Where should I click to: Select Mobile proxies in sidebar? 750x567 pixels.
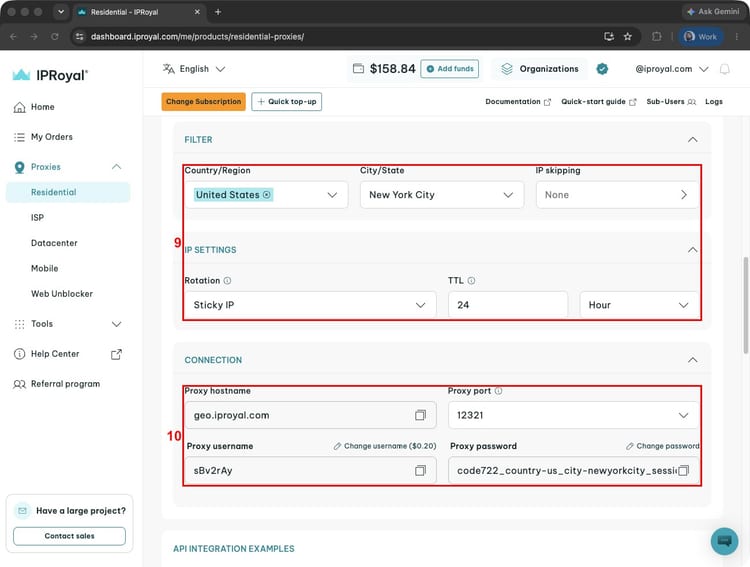44,268
